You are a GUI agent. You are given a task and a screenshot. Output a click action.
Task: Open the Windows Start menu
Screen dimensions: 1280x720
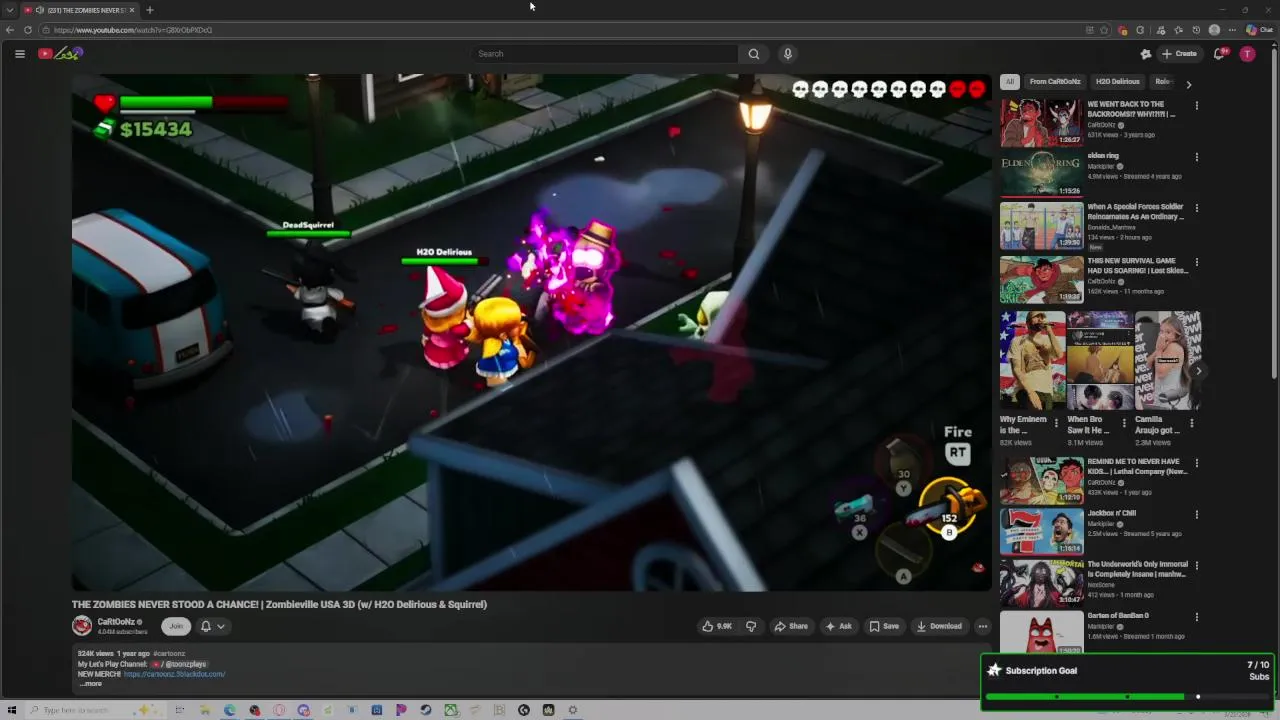(x=12, y=710)
